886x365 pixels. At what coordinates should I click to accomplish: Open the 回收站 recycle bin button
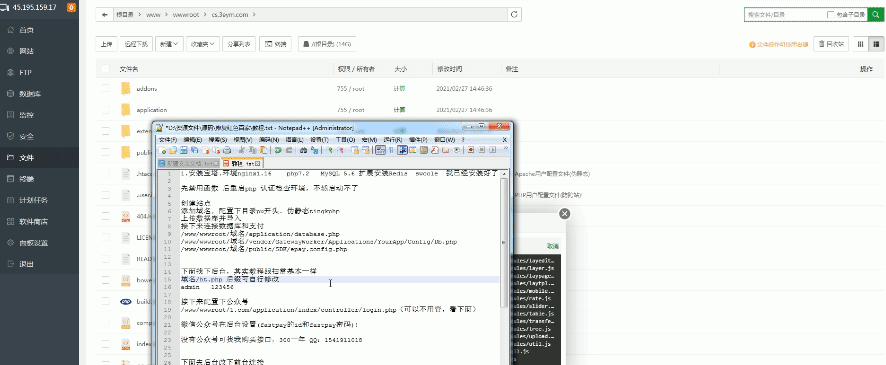pyautogui.click(x=831, y=44)
